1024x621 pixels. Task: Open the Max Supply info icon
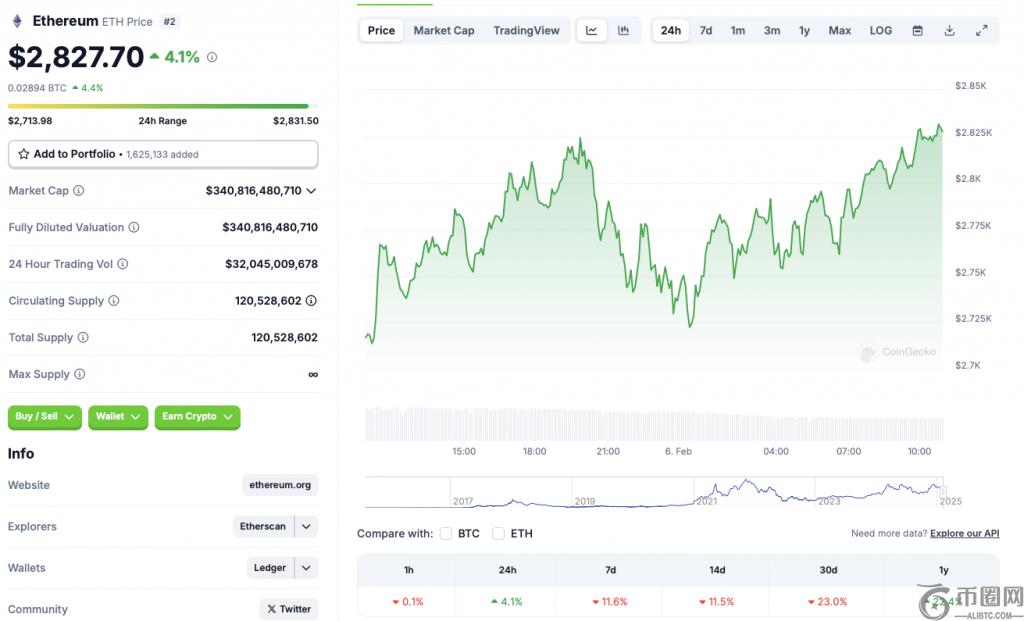tap(79, 374)
